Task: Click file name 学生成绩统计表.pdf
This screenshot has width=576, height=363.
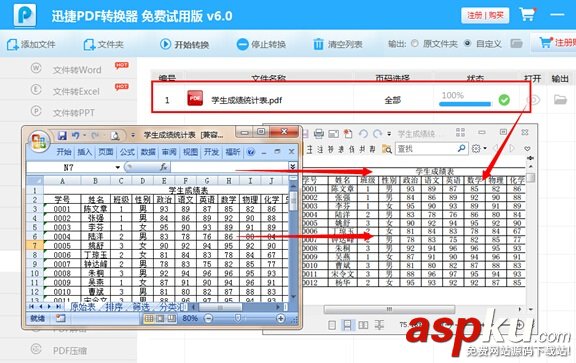Action: tap(246, 100)
